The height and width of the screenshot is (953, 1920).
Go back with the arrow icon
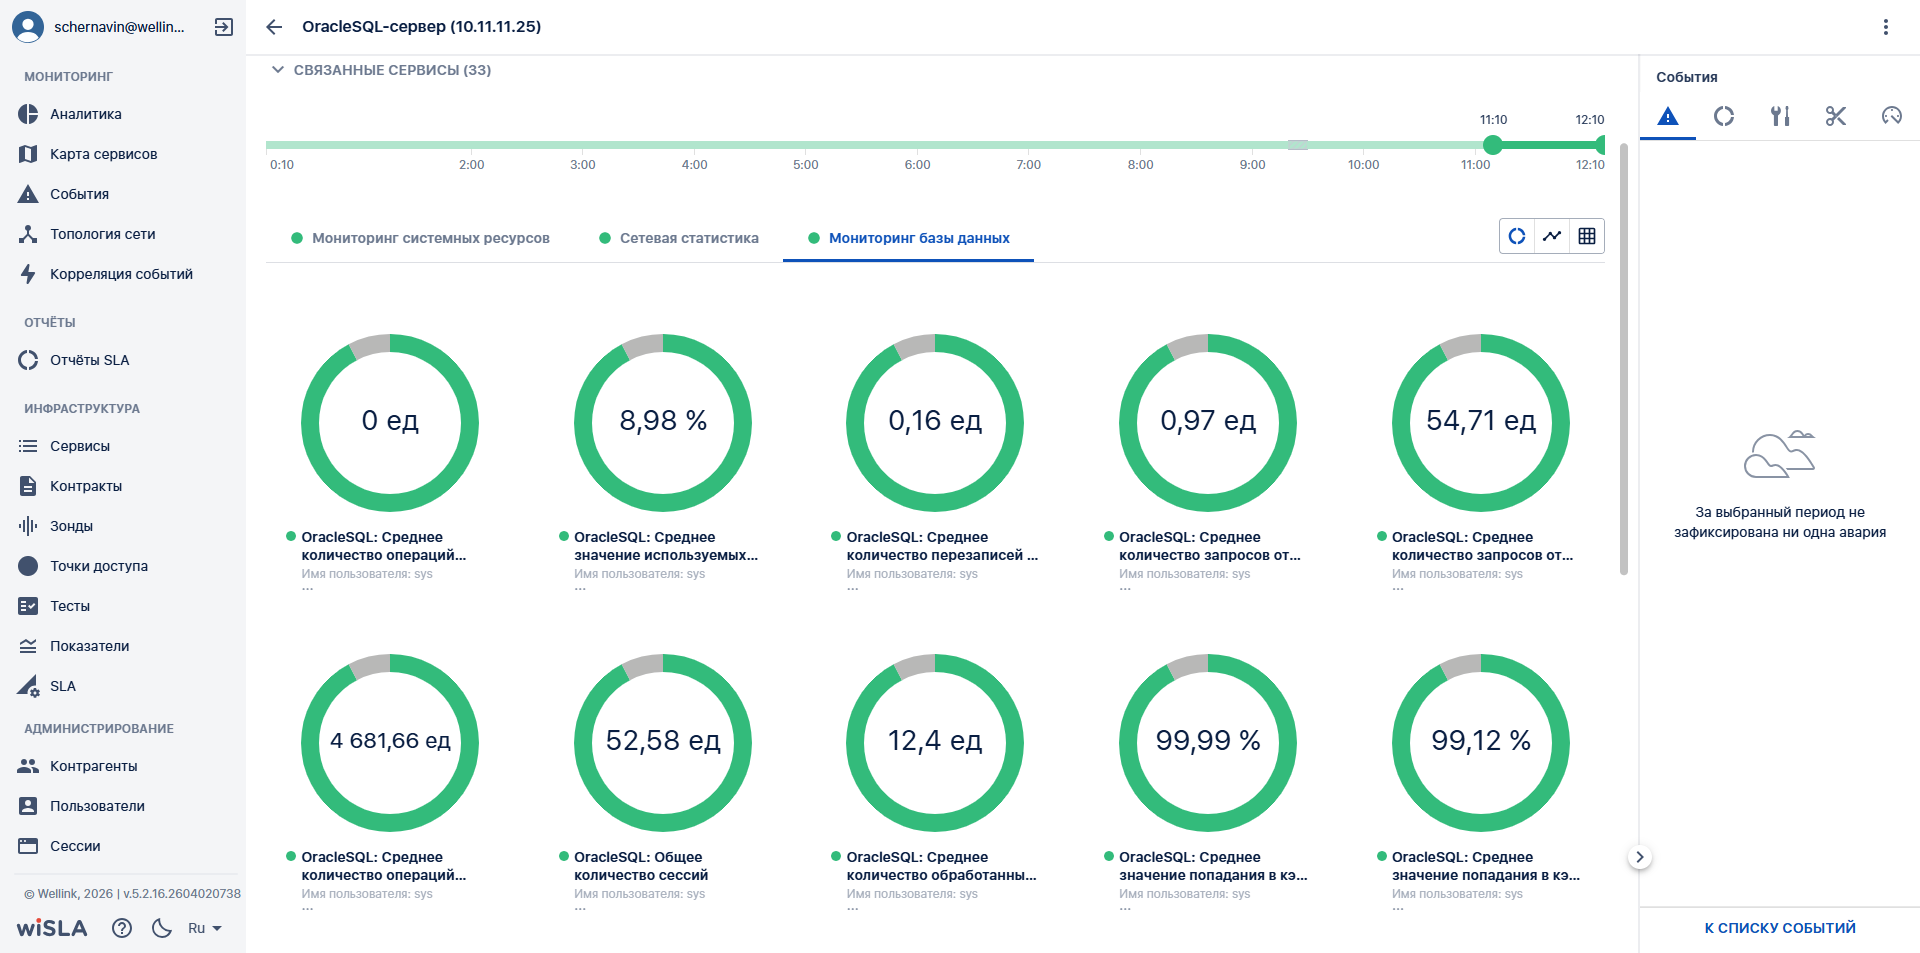coord(274,27)
